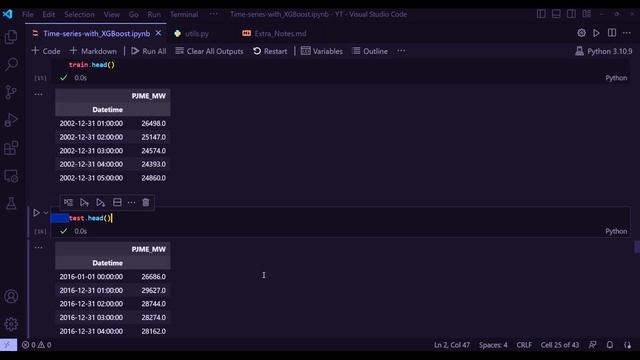Screen dimensions: 640x360
Task: Change line ending CRLF setting
Action: 524,345
